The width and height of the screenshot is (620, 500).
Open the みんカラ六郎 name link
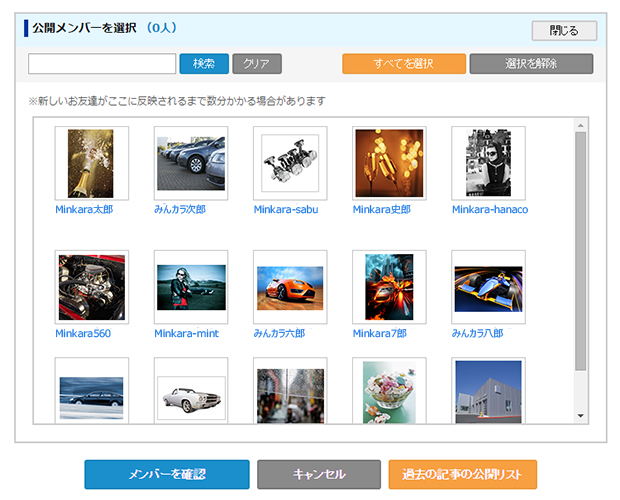pyautogui.click(x=279, y=334)
